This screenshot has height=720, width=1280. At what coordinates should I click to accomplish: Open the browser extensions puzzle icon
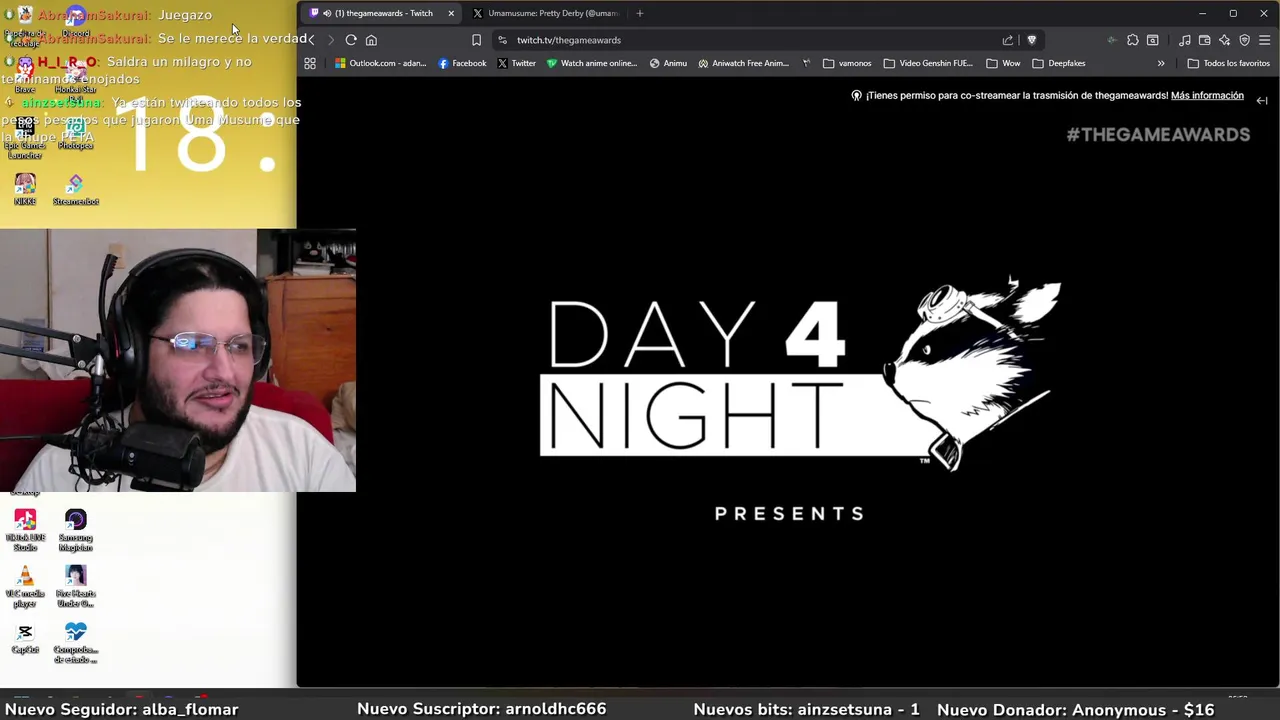(x=1132, y=40)
